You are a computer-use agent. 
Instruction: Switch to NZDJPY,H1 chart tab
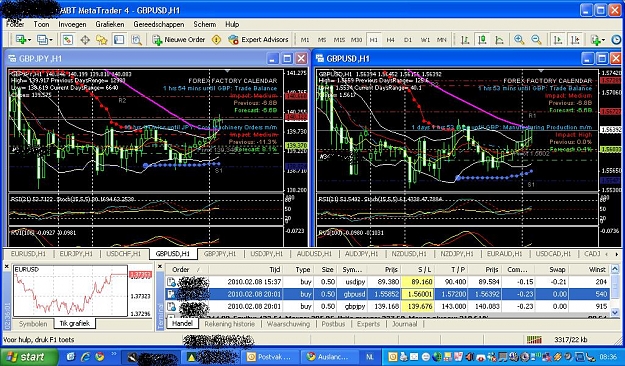coord(457,254)
